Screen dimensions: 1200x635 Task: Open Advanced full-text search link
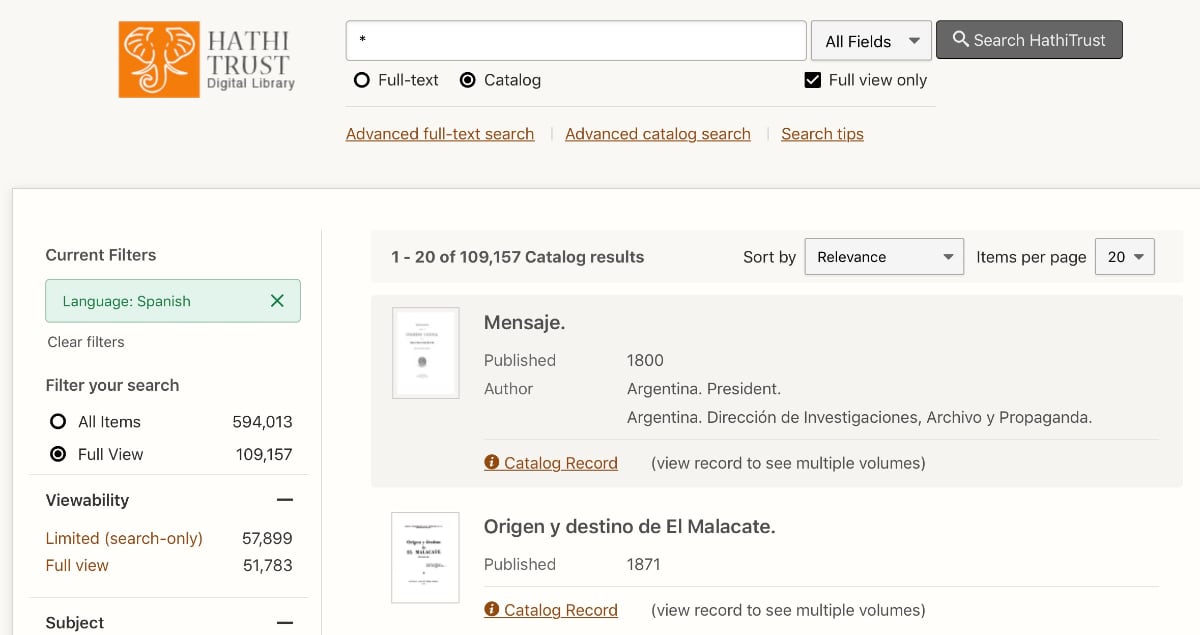(x=440, y=134)
